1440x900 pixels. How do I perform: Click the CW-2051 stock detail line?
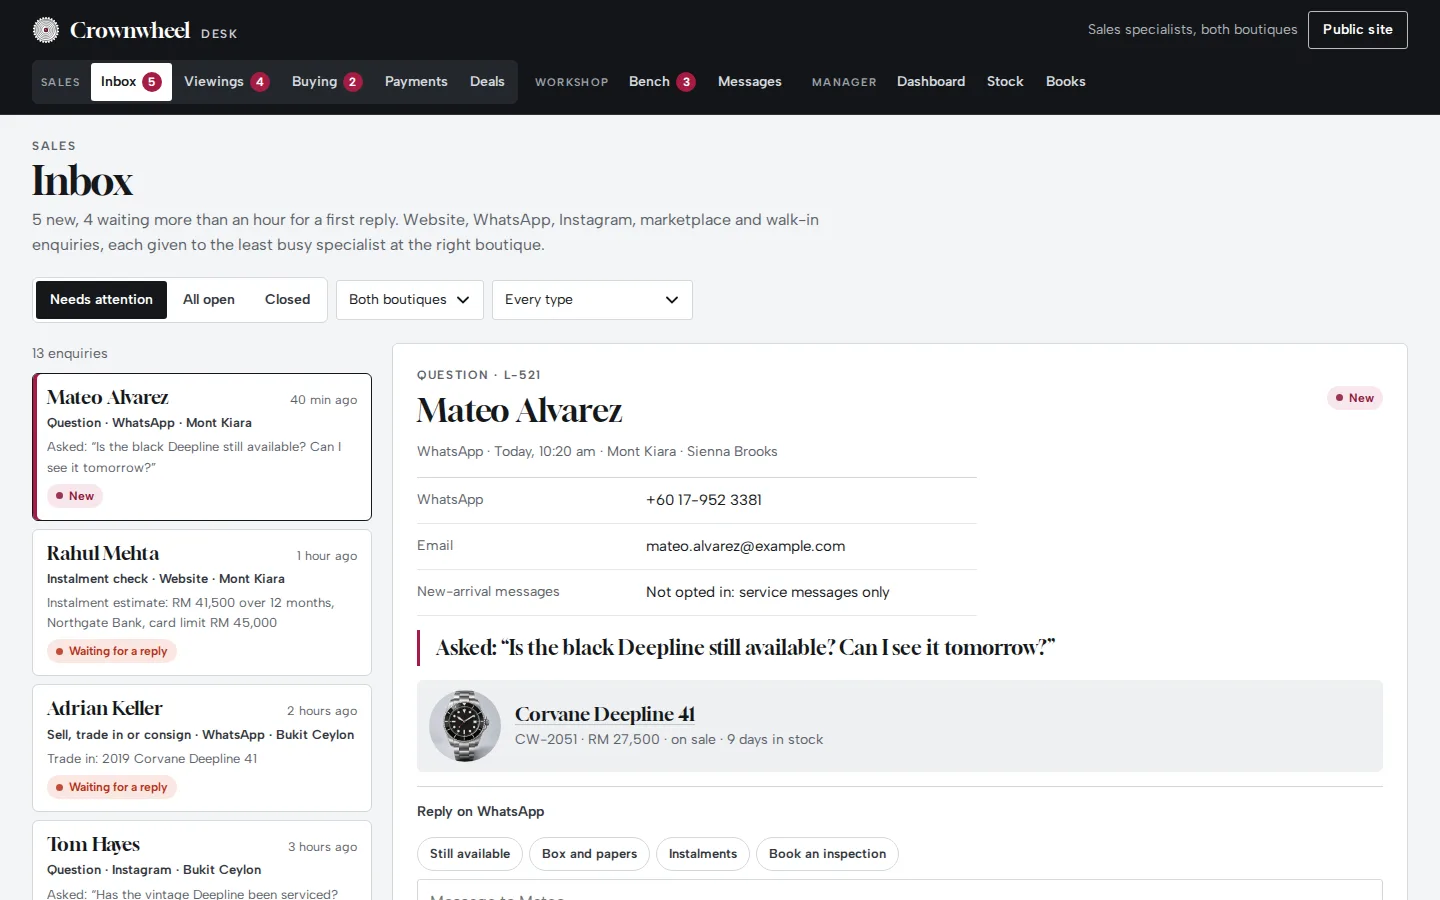pos(669,740)
